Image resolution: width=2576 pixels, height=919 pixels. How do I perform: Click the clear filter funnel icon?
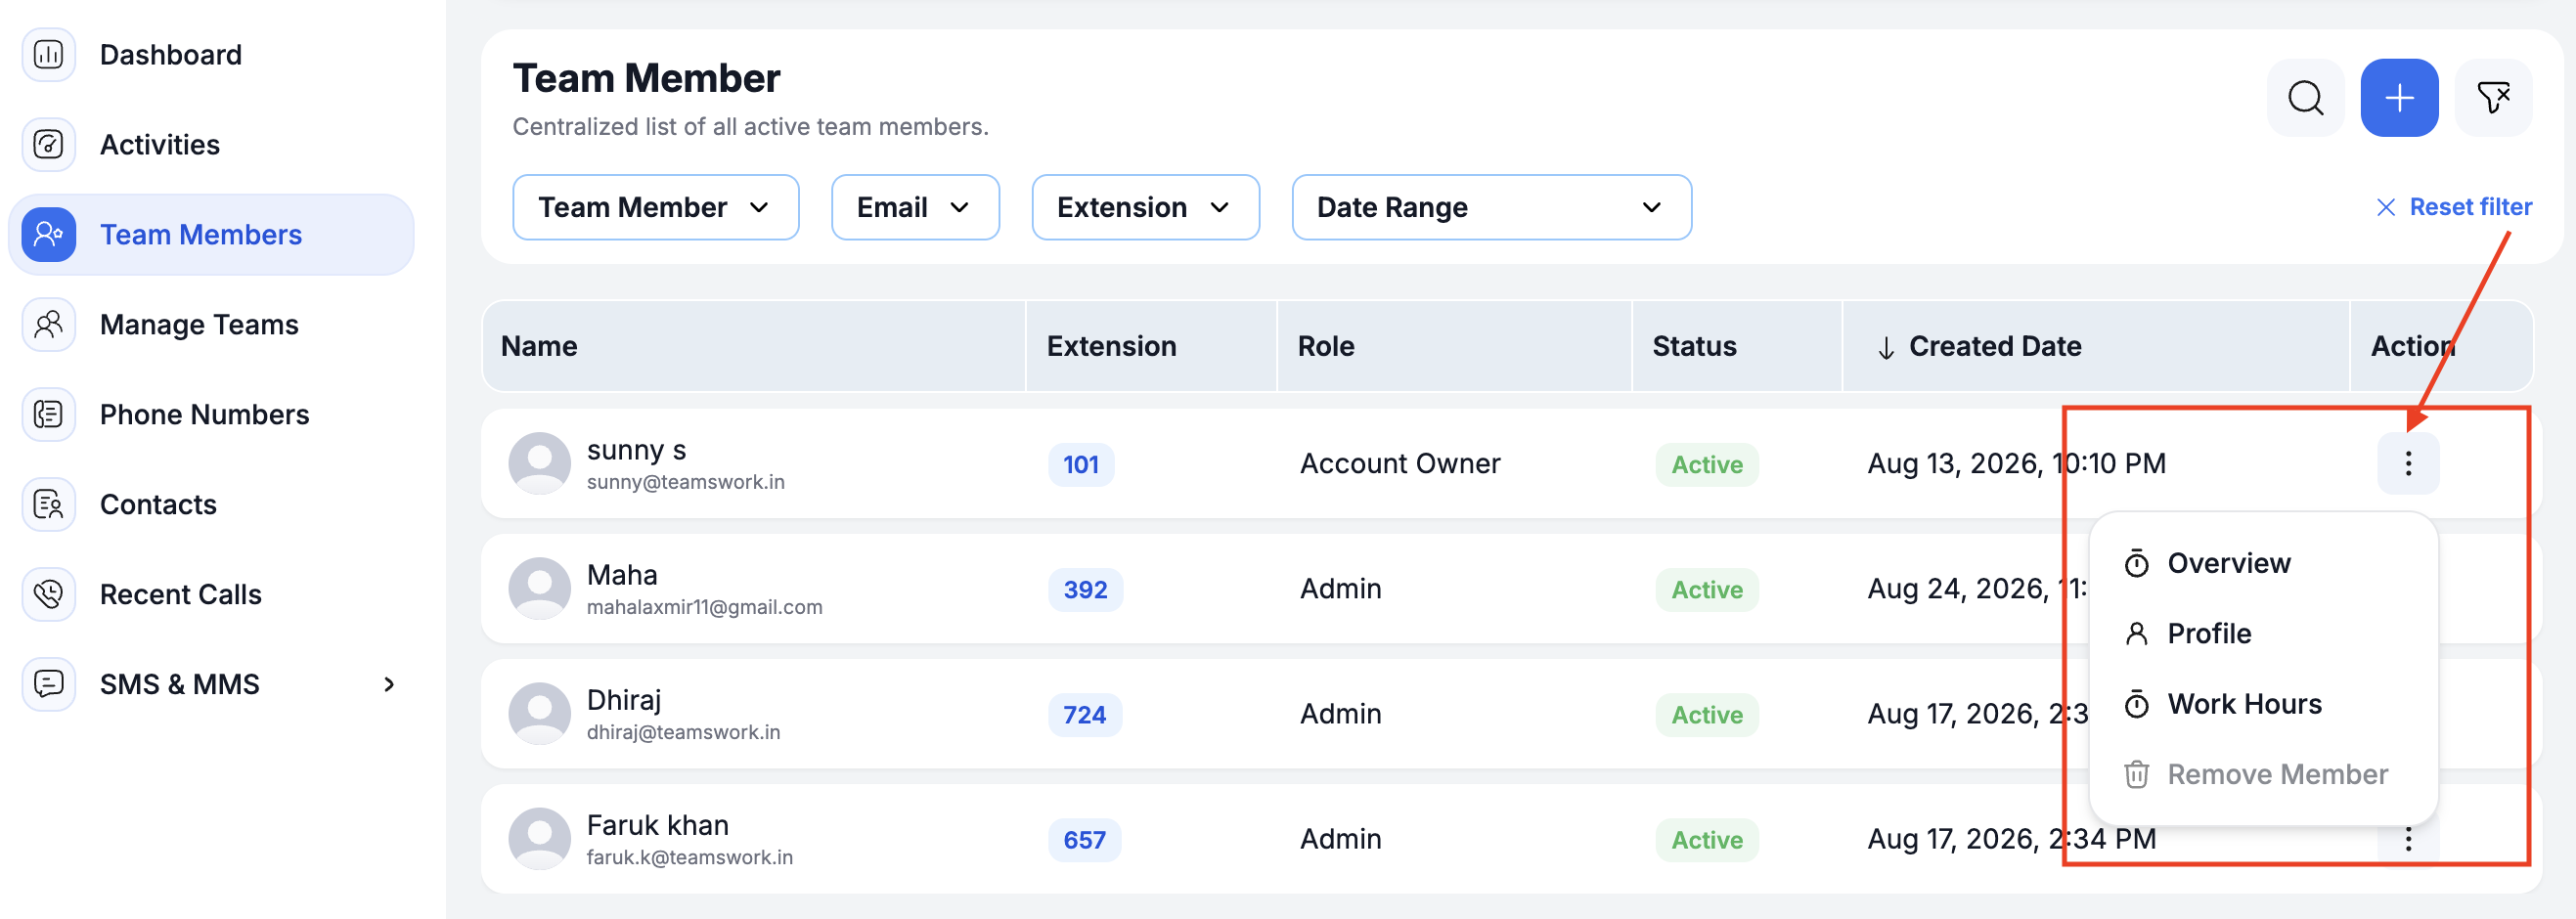(2493, 98)
